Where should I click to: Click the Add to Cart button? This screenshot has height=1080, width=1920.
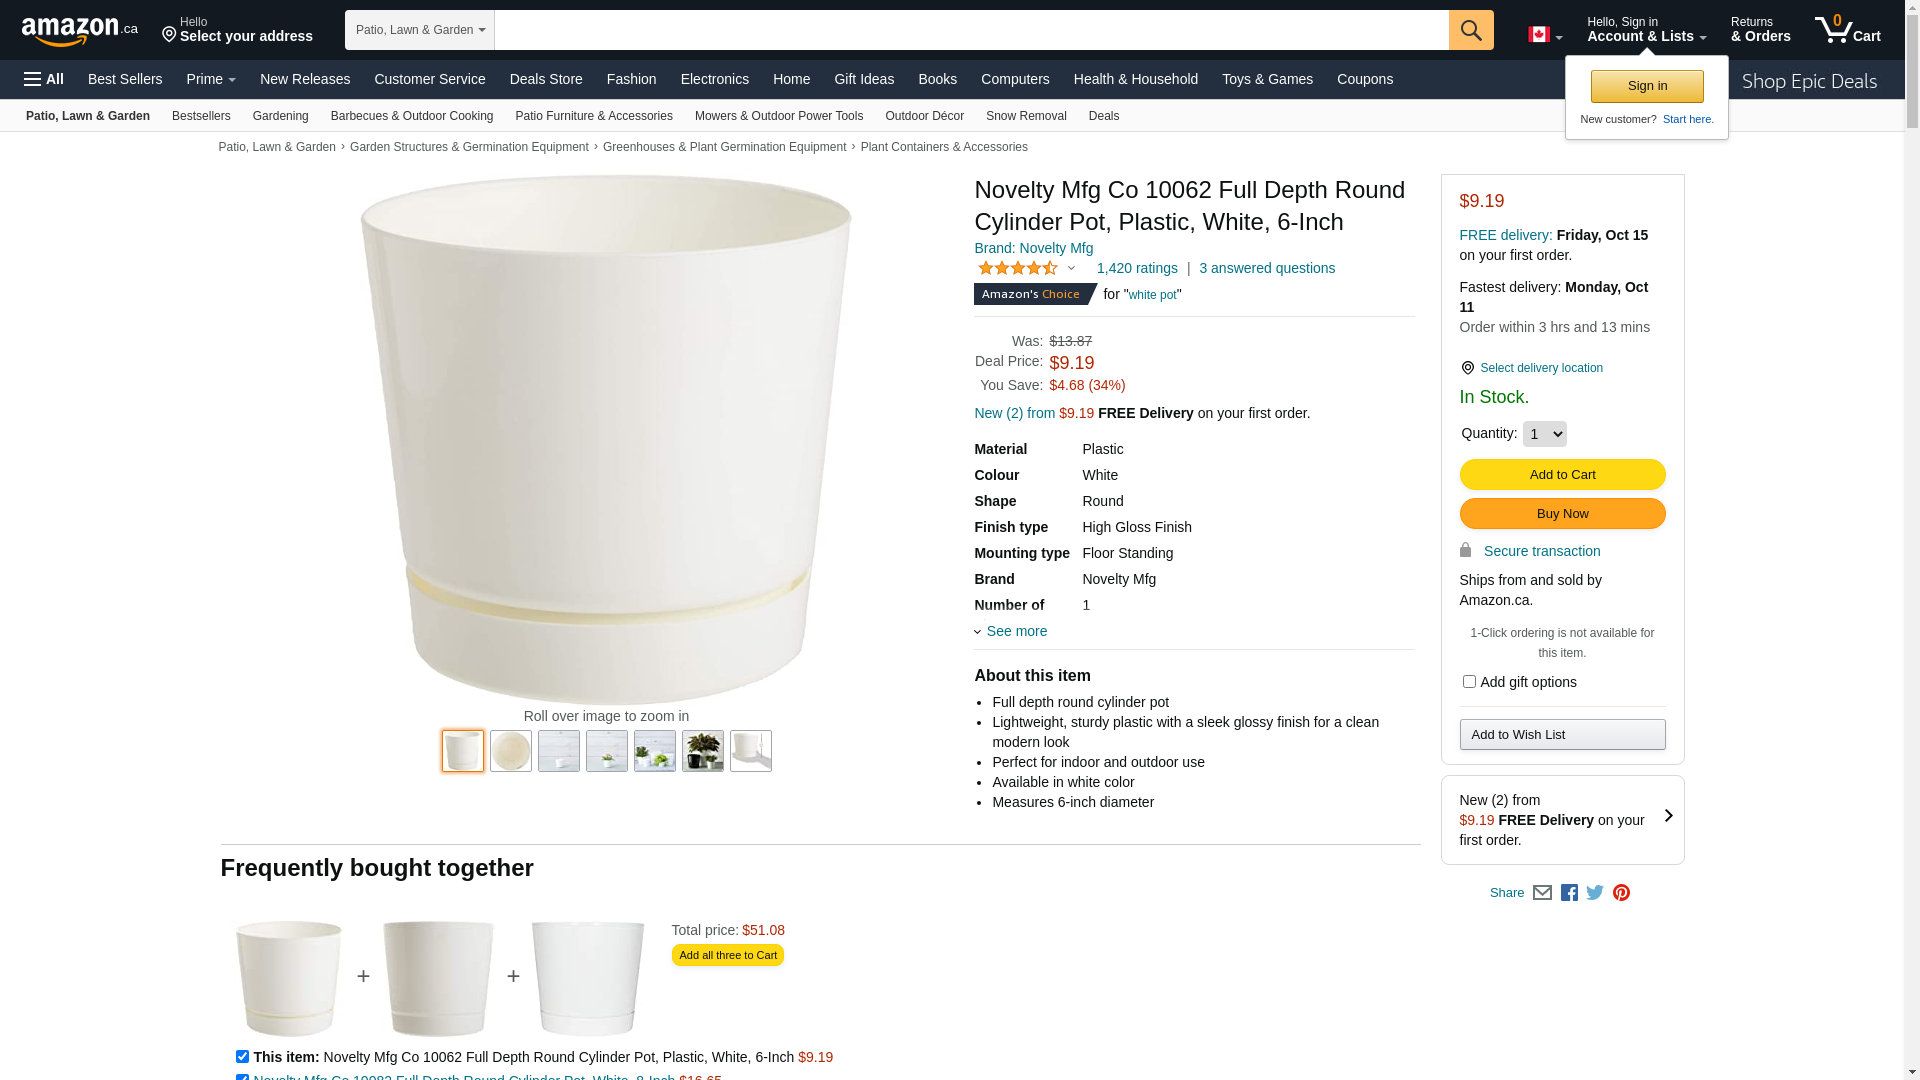[x=1562, y=475]
